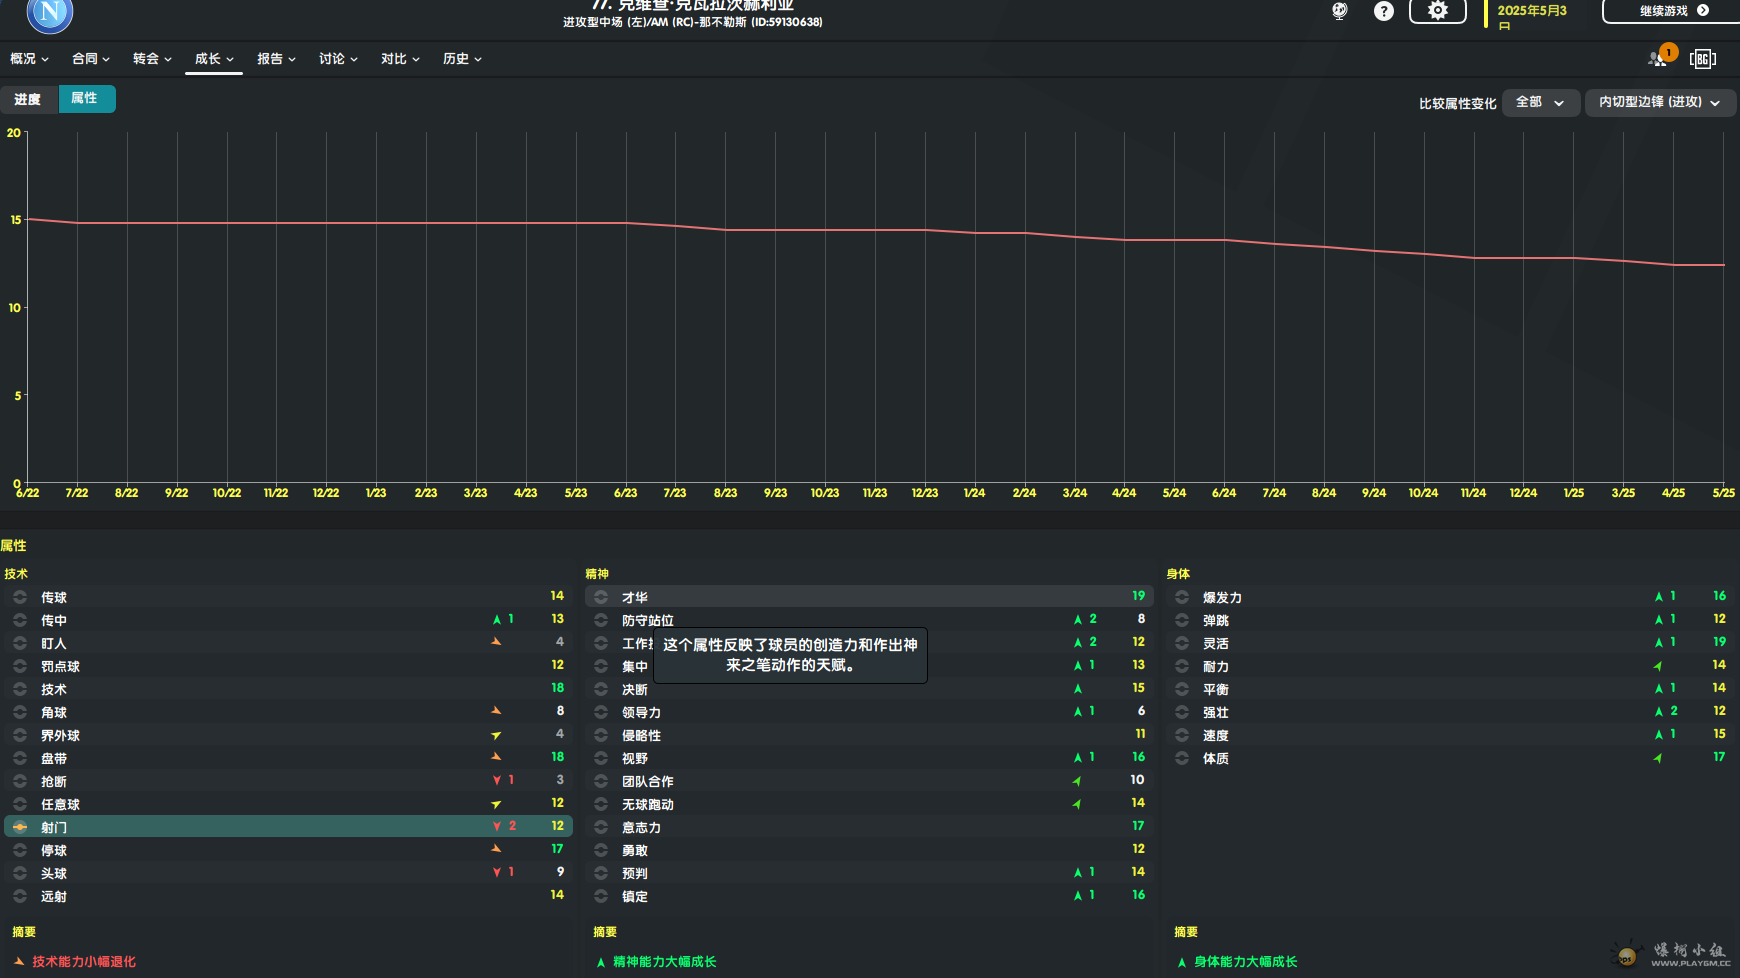This screenshot has height=978, width=1740.
Task: Click the red arrow beside 技术能力小幅退化
Action: (x=19, y=961)
